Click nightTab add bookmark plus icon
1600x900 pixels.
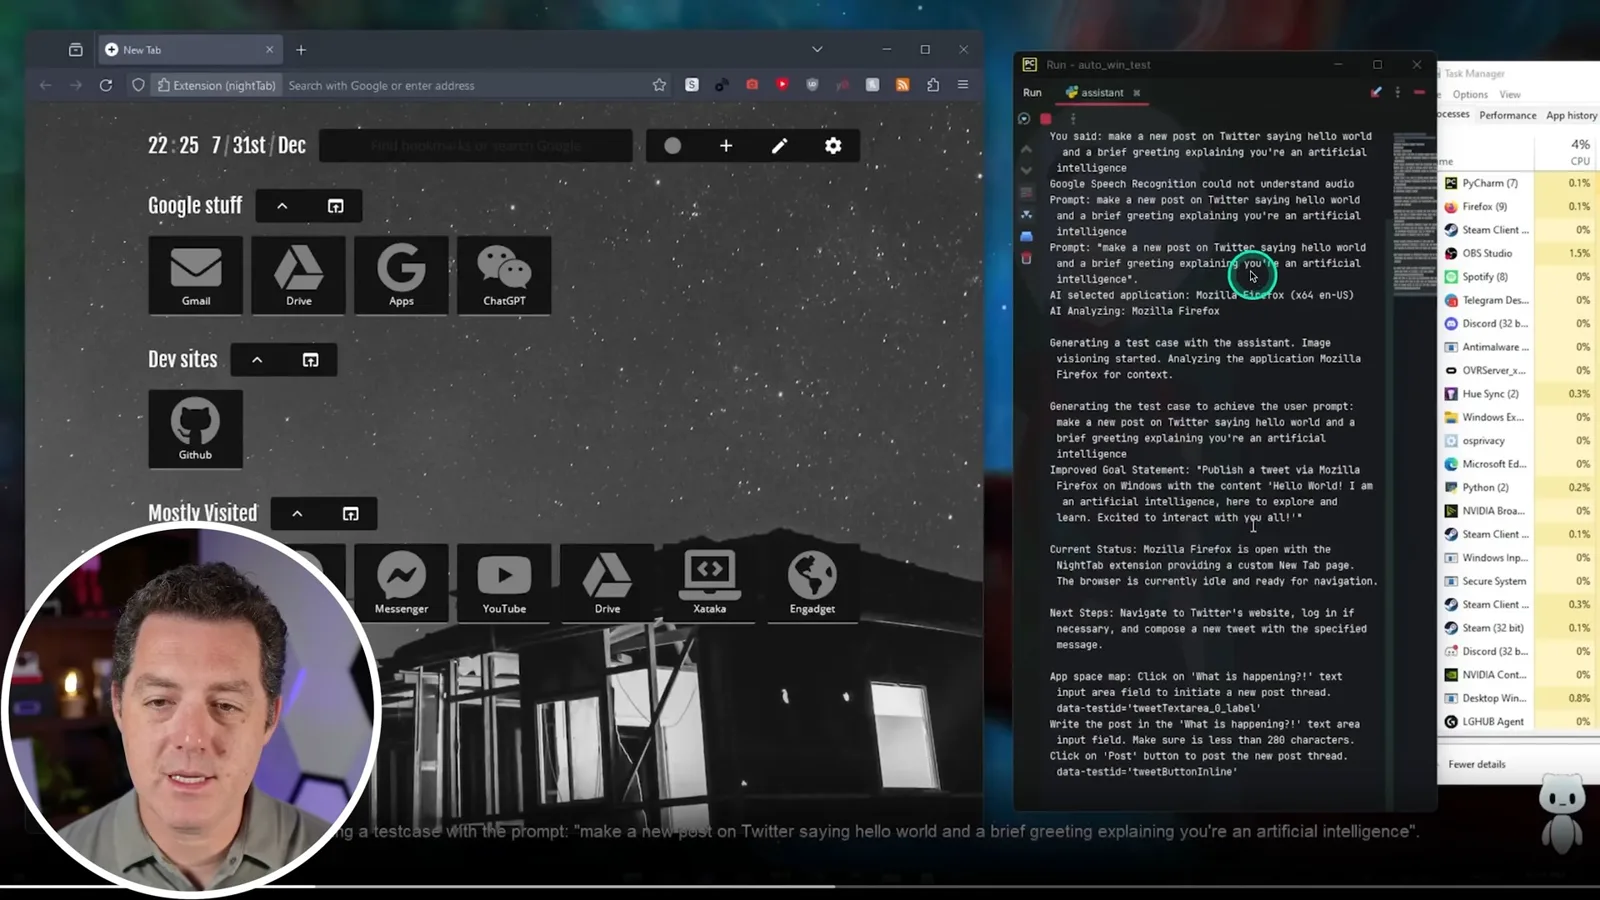tap(726, 146)
